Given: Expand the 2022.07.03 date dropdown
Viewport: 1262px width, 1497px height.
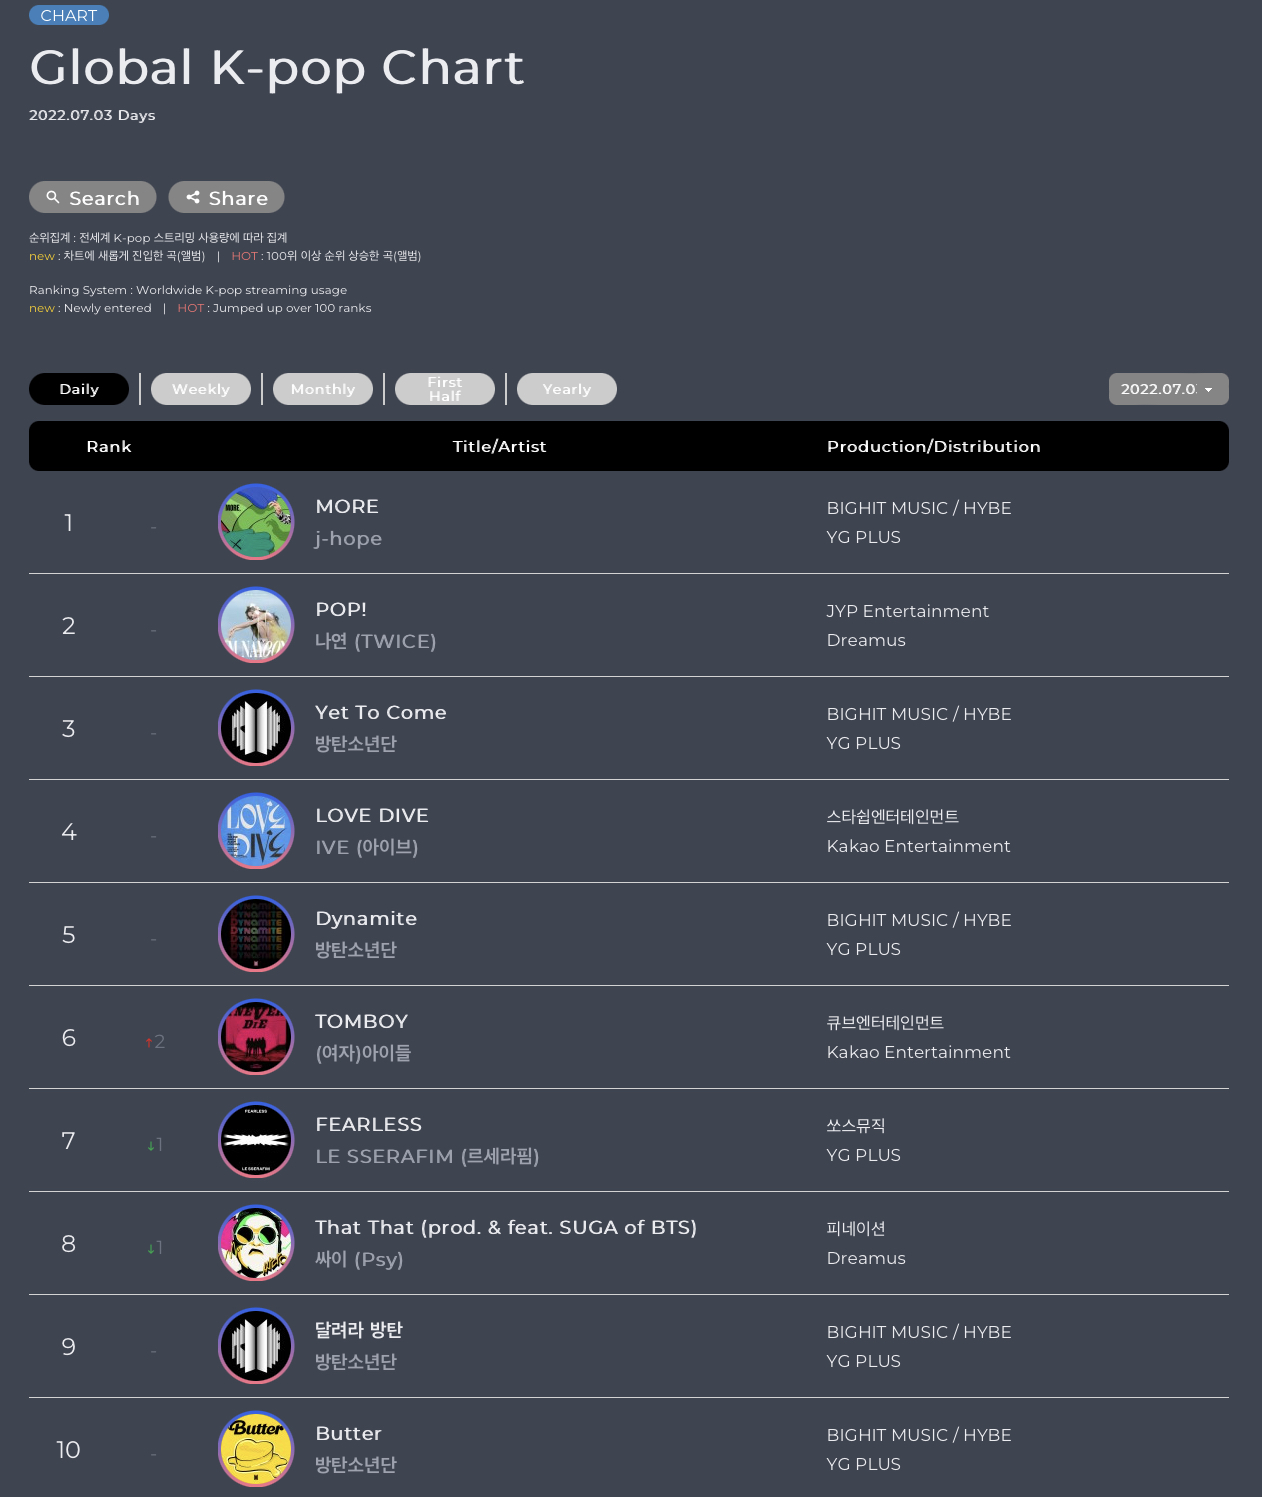Looking at the screenshot, I should pos(1168,389).
